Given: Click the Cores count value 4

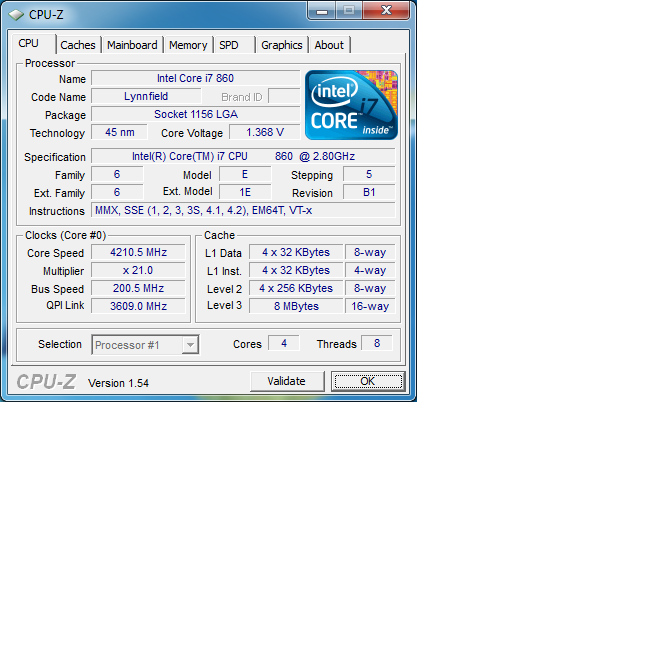Looking at the screenshot, I should (284, 343).
